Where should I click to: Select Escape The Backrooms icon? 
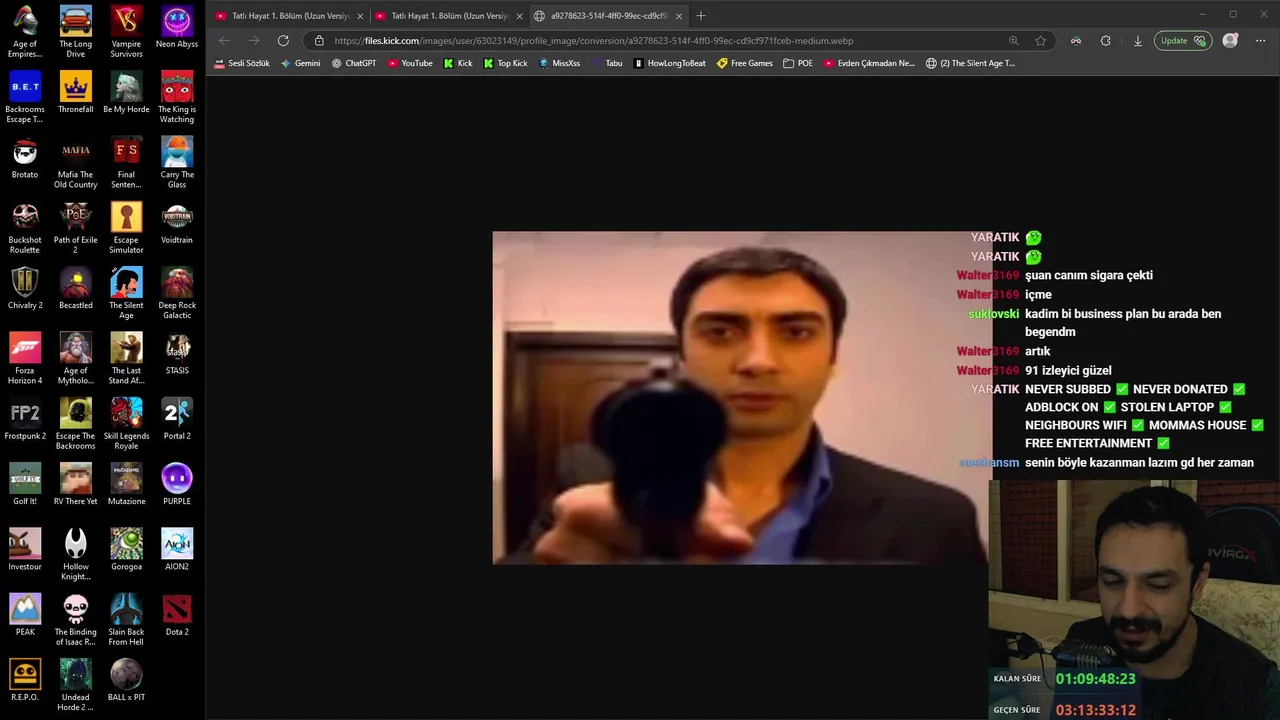(x=76, y=423)
